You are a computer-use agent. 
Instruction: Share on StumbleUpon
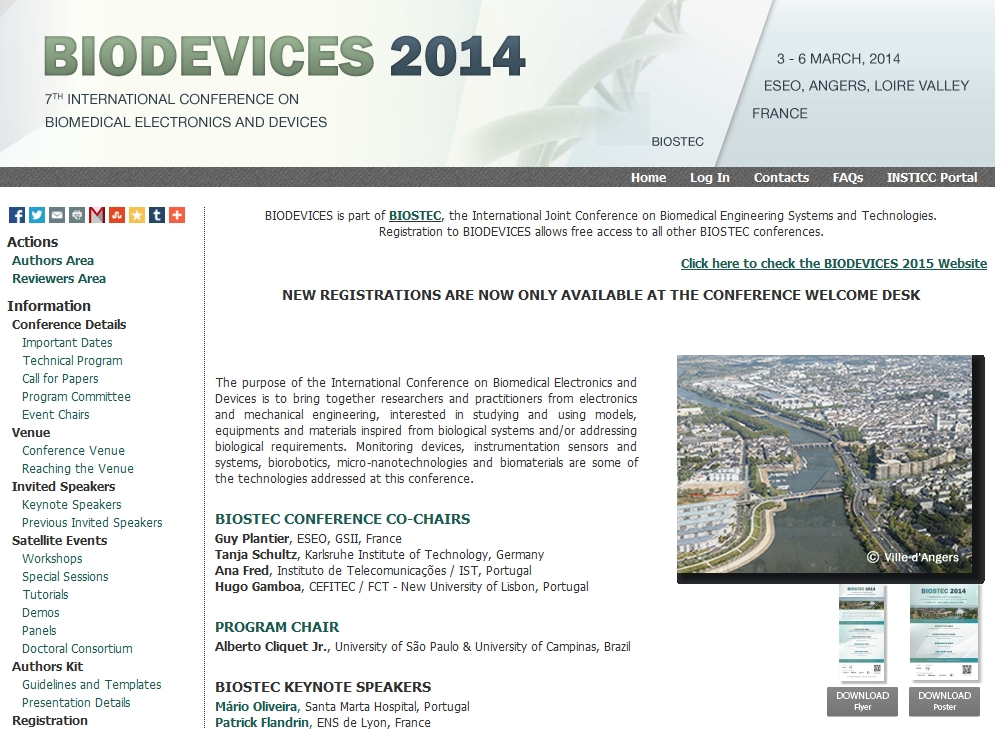point(117,215)
